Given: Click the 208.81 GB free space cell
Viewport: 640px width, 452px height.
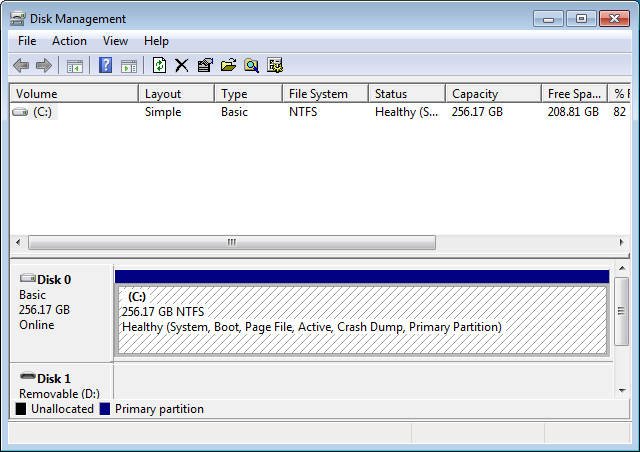Looking at the screenshot, I should pos(573,112).
